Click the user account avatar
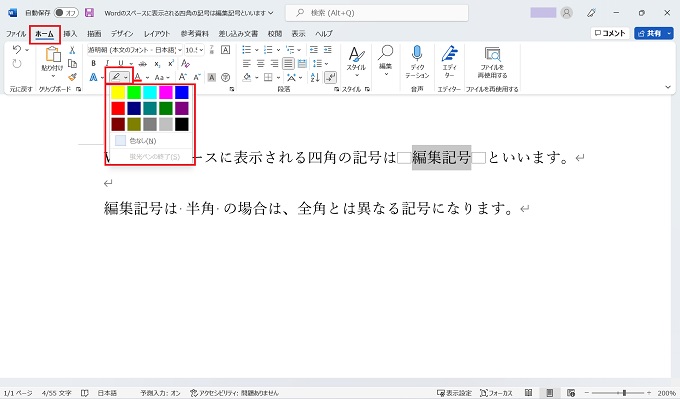Viewport: 680px width, 399px height. point(566,13)
